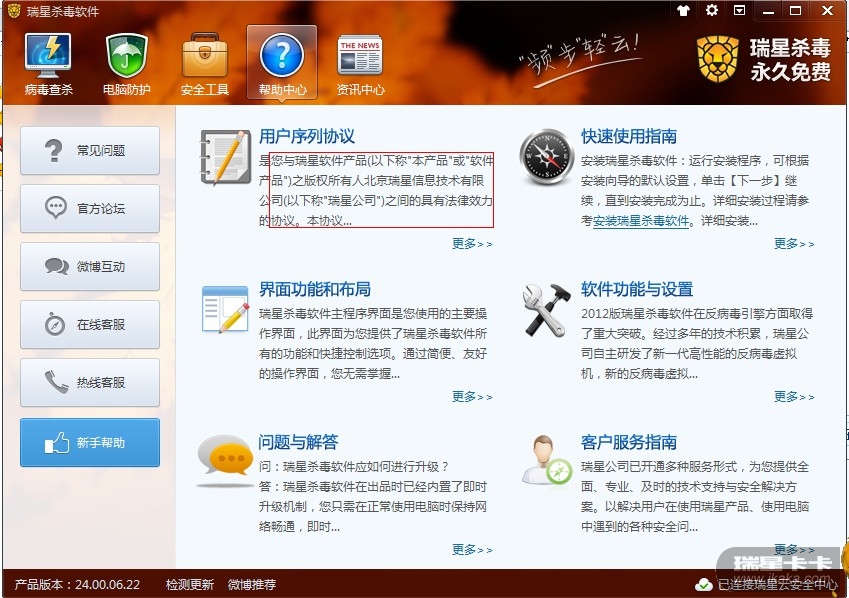
Task: Open 更多>> under 问题与解答
Action: point(472,550)
